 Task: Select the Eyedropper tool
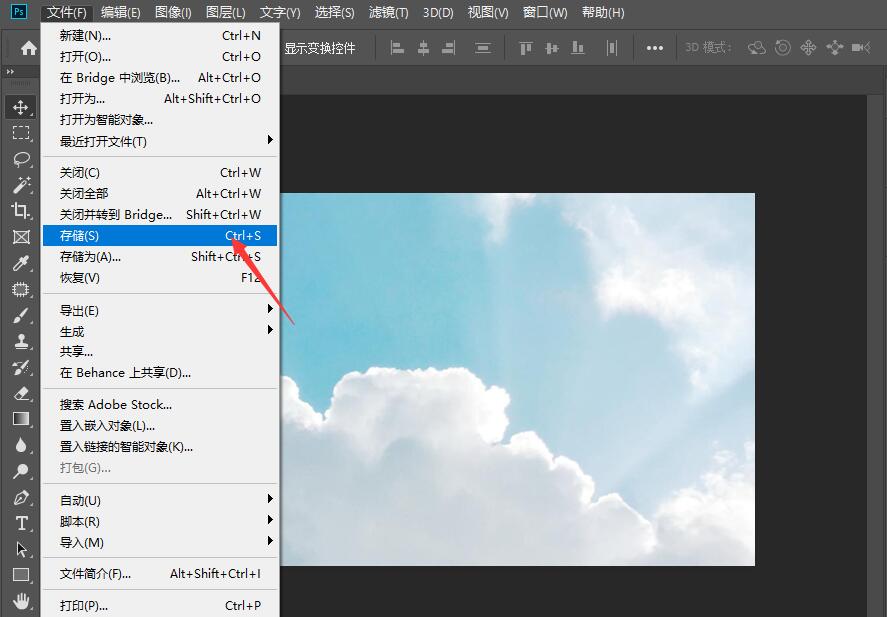tap(21, 263)
